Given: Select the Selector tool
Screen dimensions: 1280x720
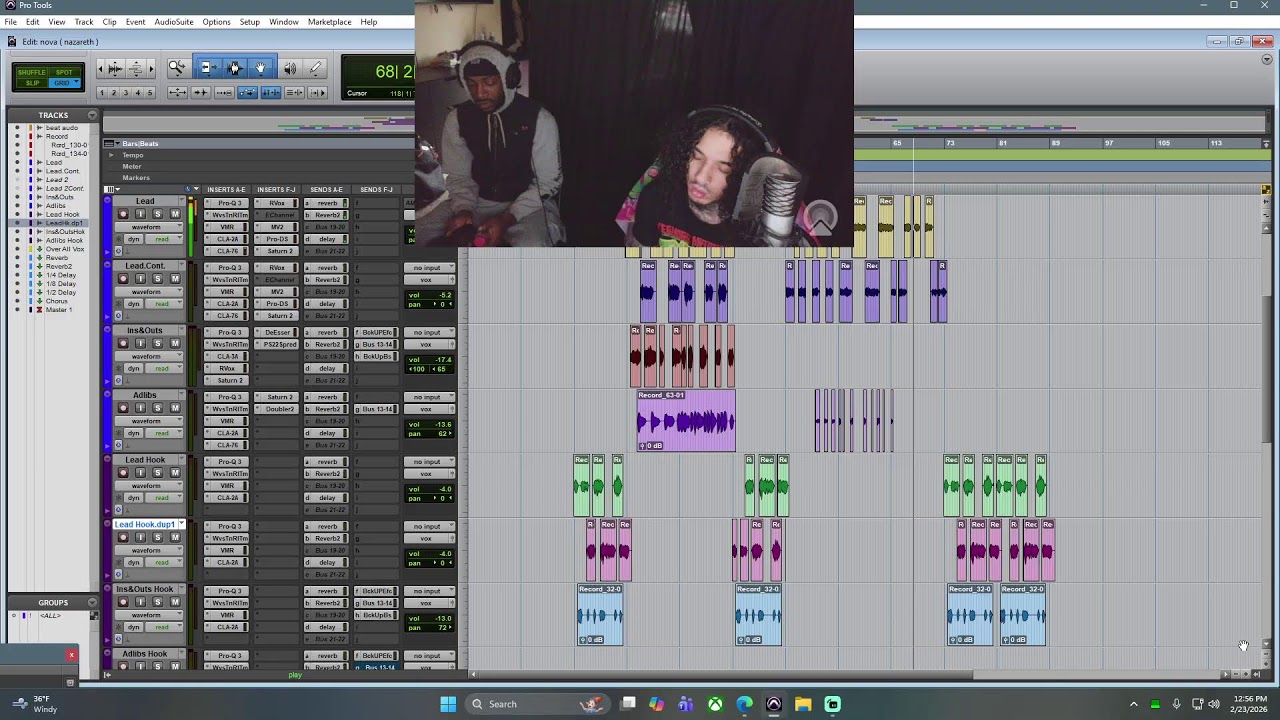Looking at the screenshot, I should click(x=234, y=68).
